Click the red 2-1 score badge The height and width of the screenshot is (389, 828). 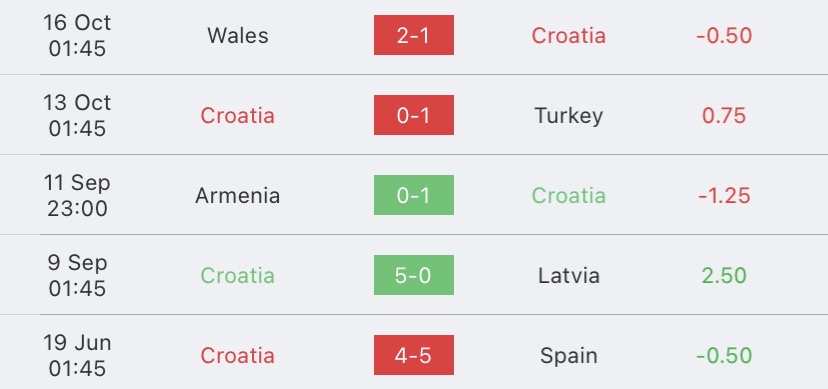[x=413, y=35]
